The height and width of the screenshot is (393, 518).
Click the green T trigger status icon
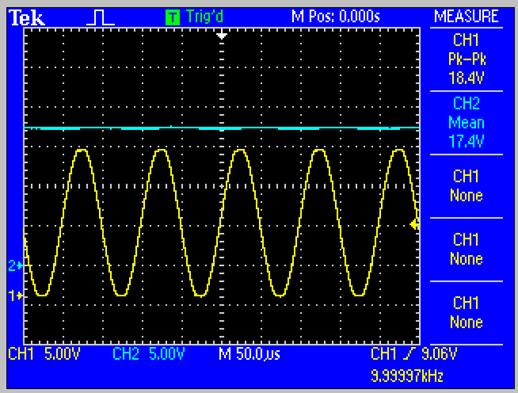(x=172, y=18)
